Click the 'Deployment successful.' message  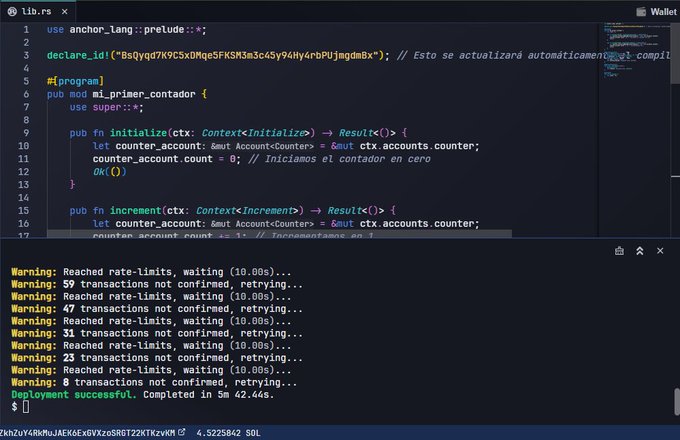(x=74, y=394)
